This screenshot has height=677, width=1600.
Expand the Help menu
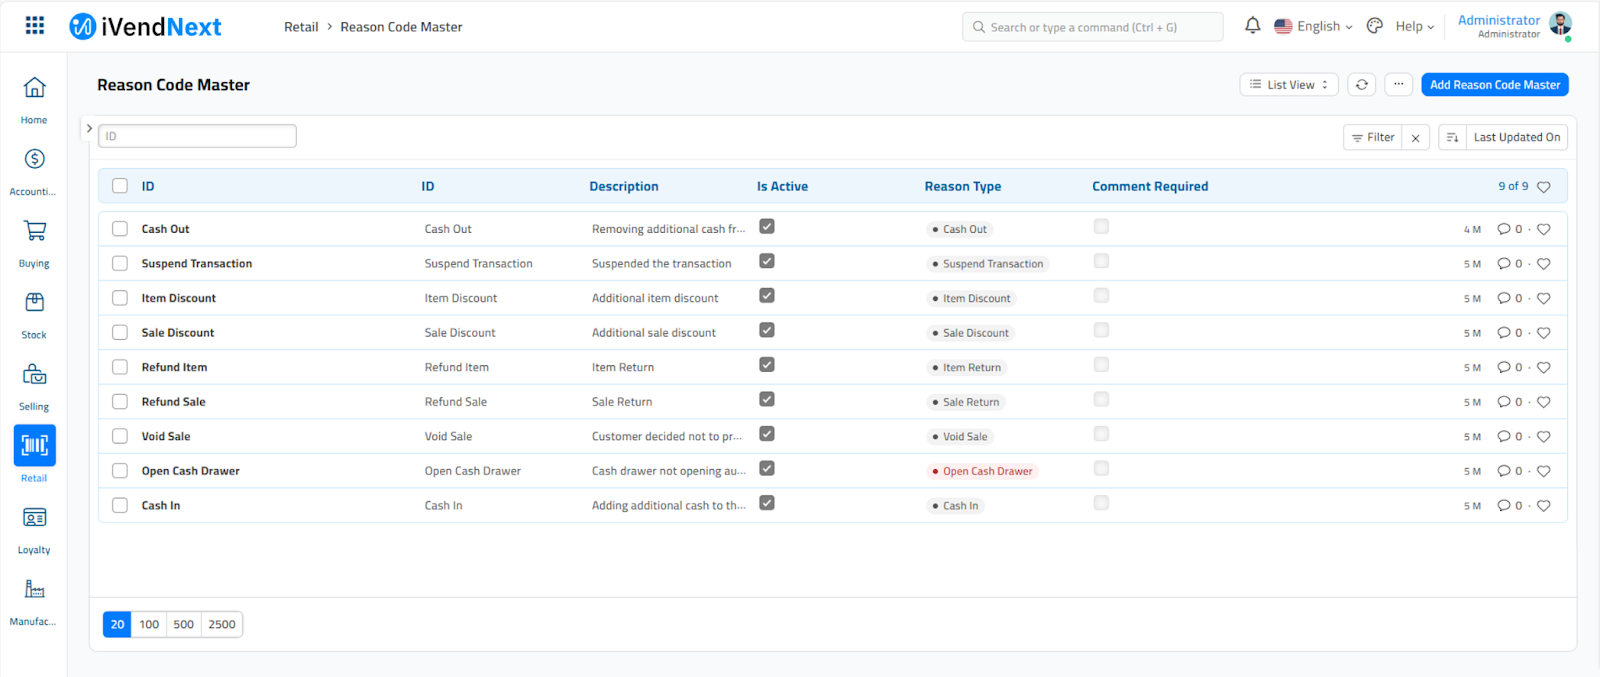pyautogui.click(x=1414, y=27)
